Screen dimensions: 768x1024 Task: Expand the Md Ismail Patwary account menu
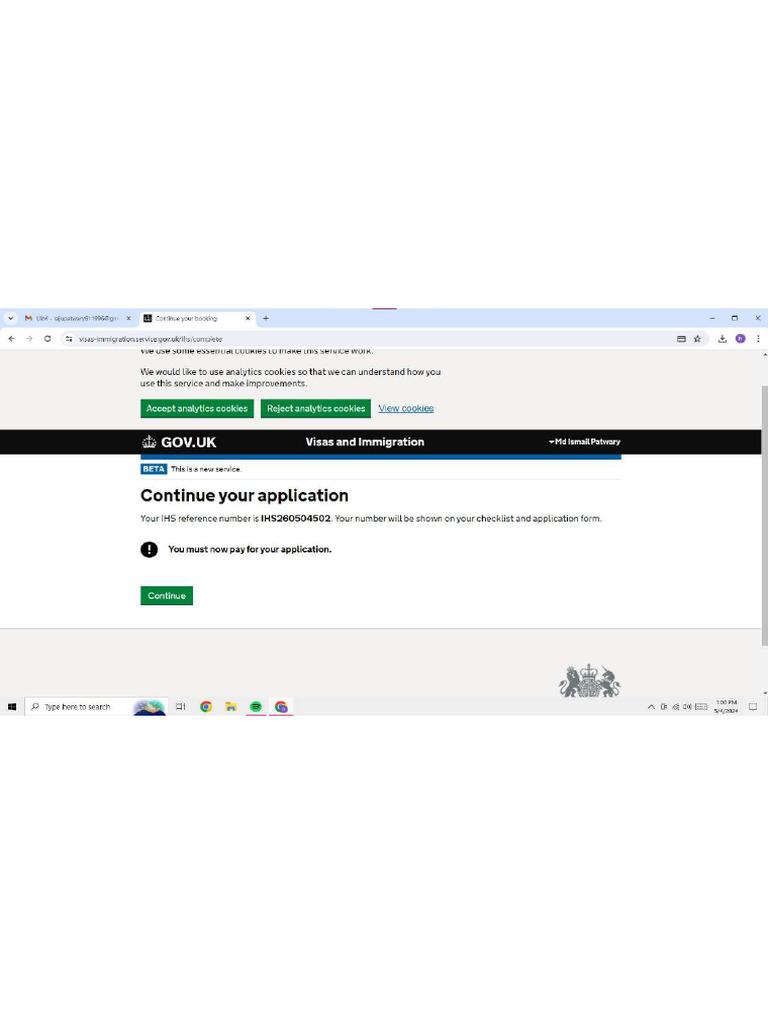[x=584, y=442]
